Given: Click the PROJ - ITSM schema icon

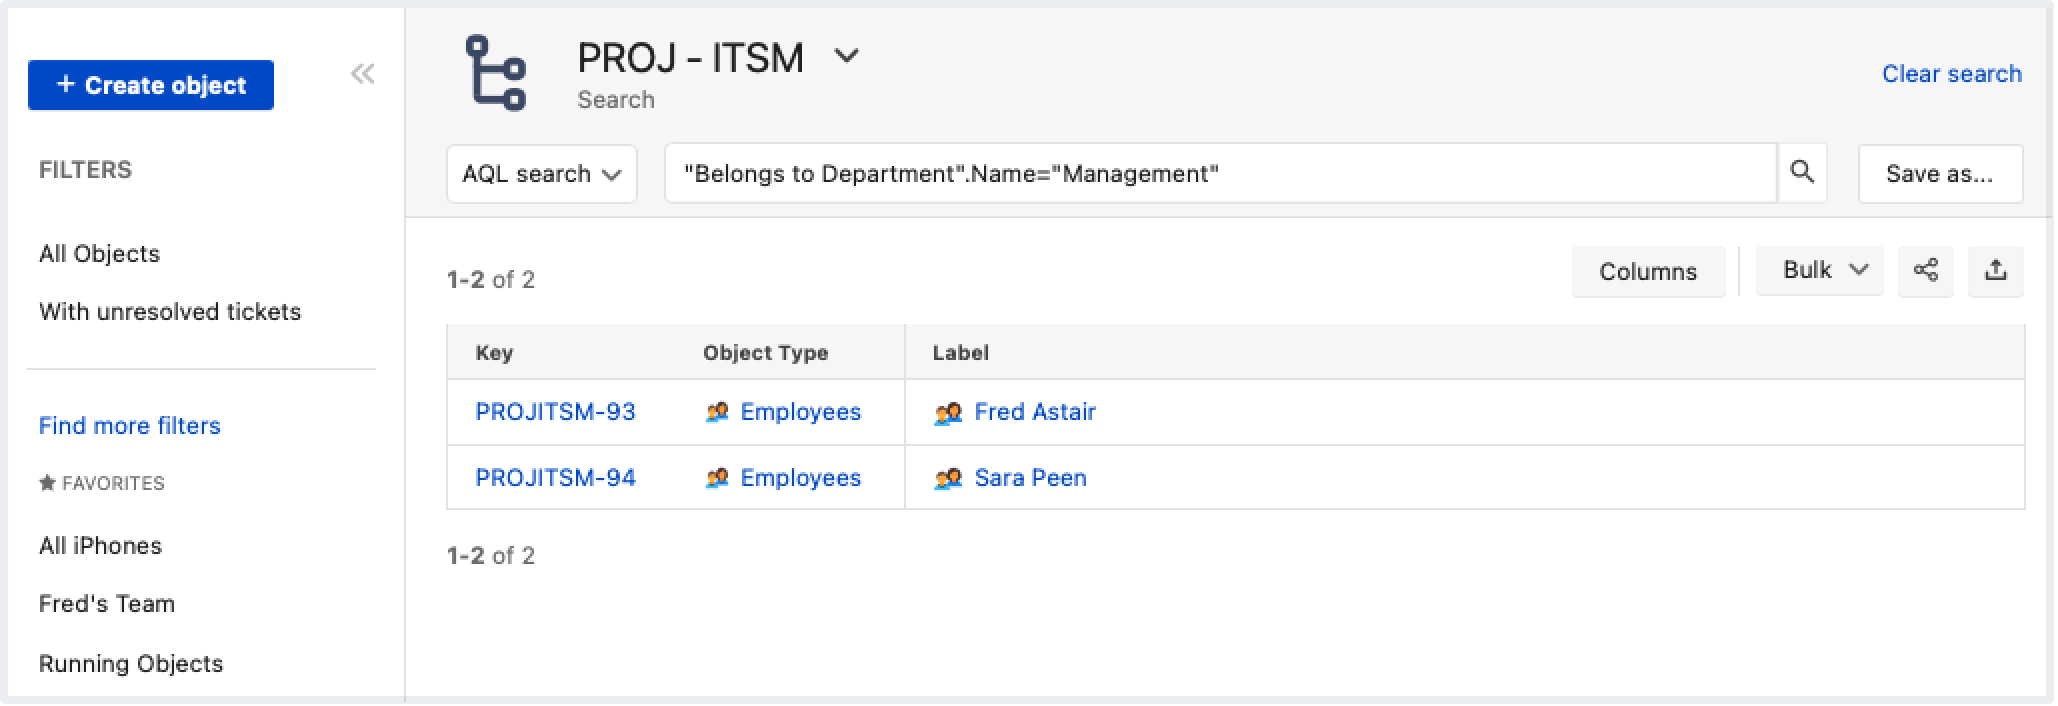Looking at the screenshot, I should [496, 73].
